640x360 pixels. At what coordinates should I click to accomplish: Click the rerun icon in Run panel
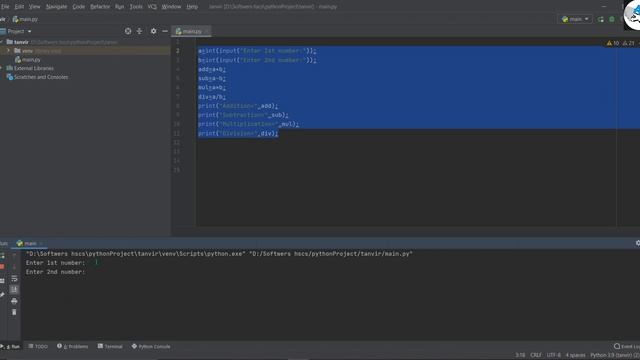2,256
